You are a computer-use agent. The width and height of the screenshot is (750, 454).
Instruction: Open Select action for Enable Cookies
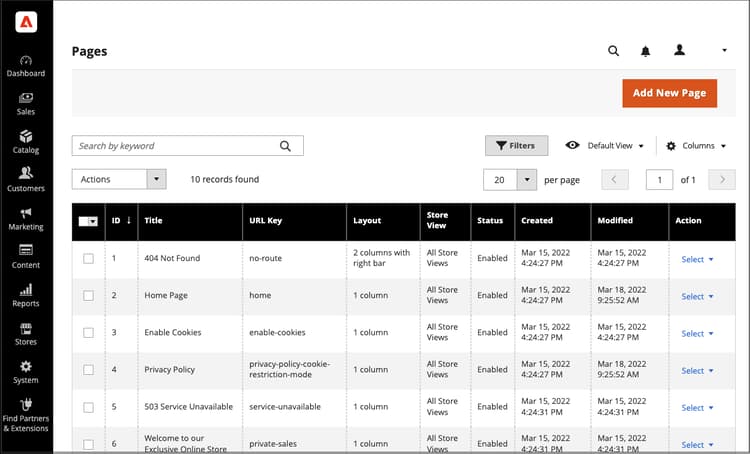697,333
